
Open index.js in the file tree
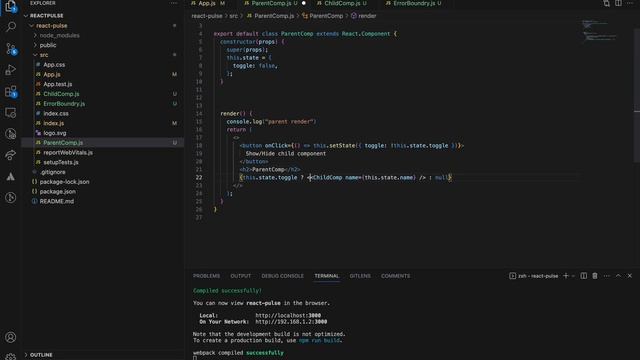coord(53,123)
